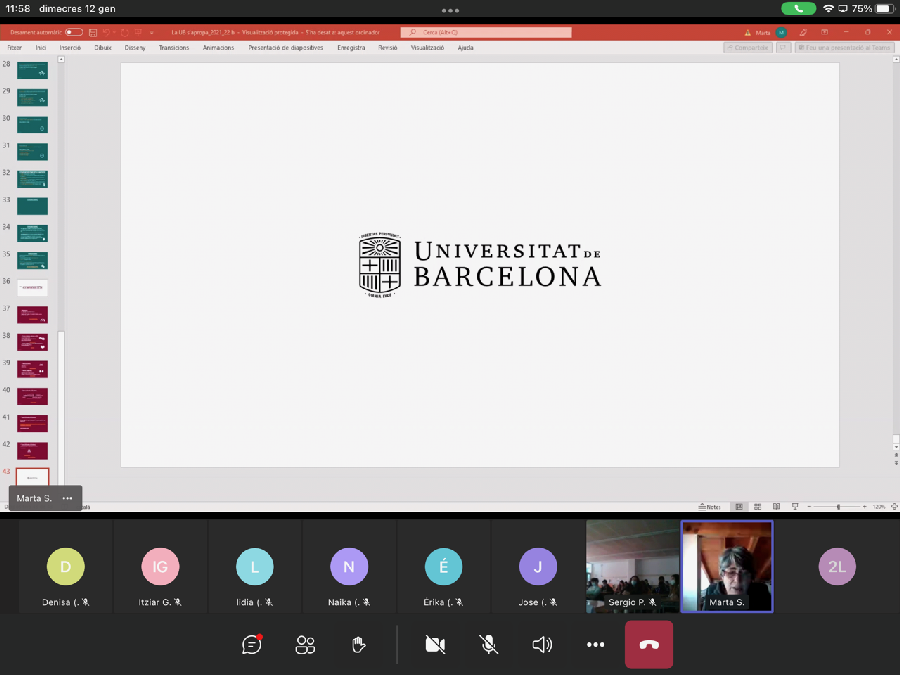
Task: Show the participants list
Action: [x=305, y=645]
